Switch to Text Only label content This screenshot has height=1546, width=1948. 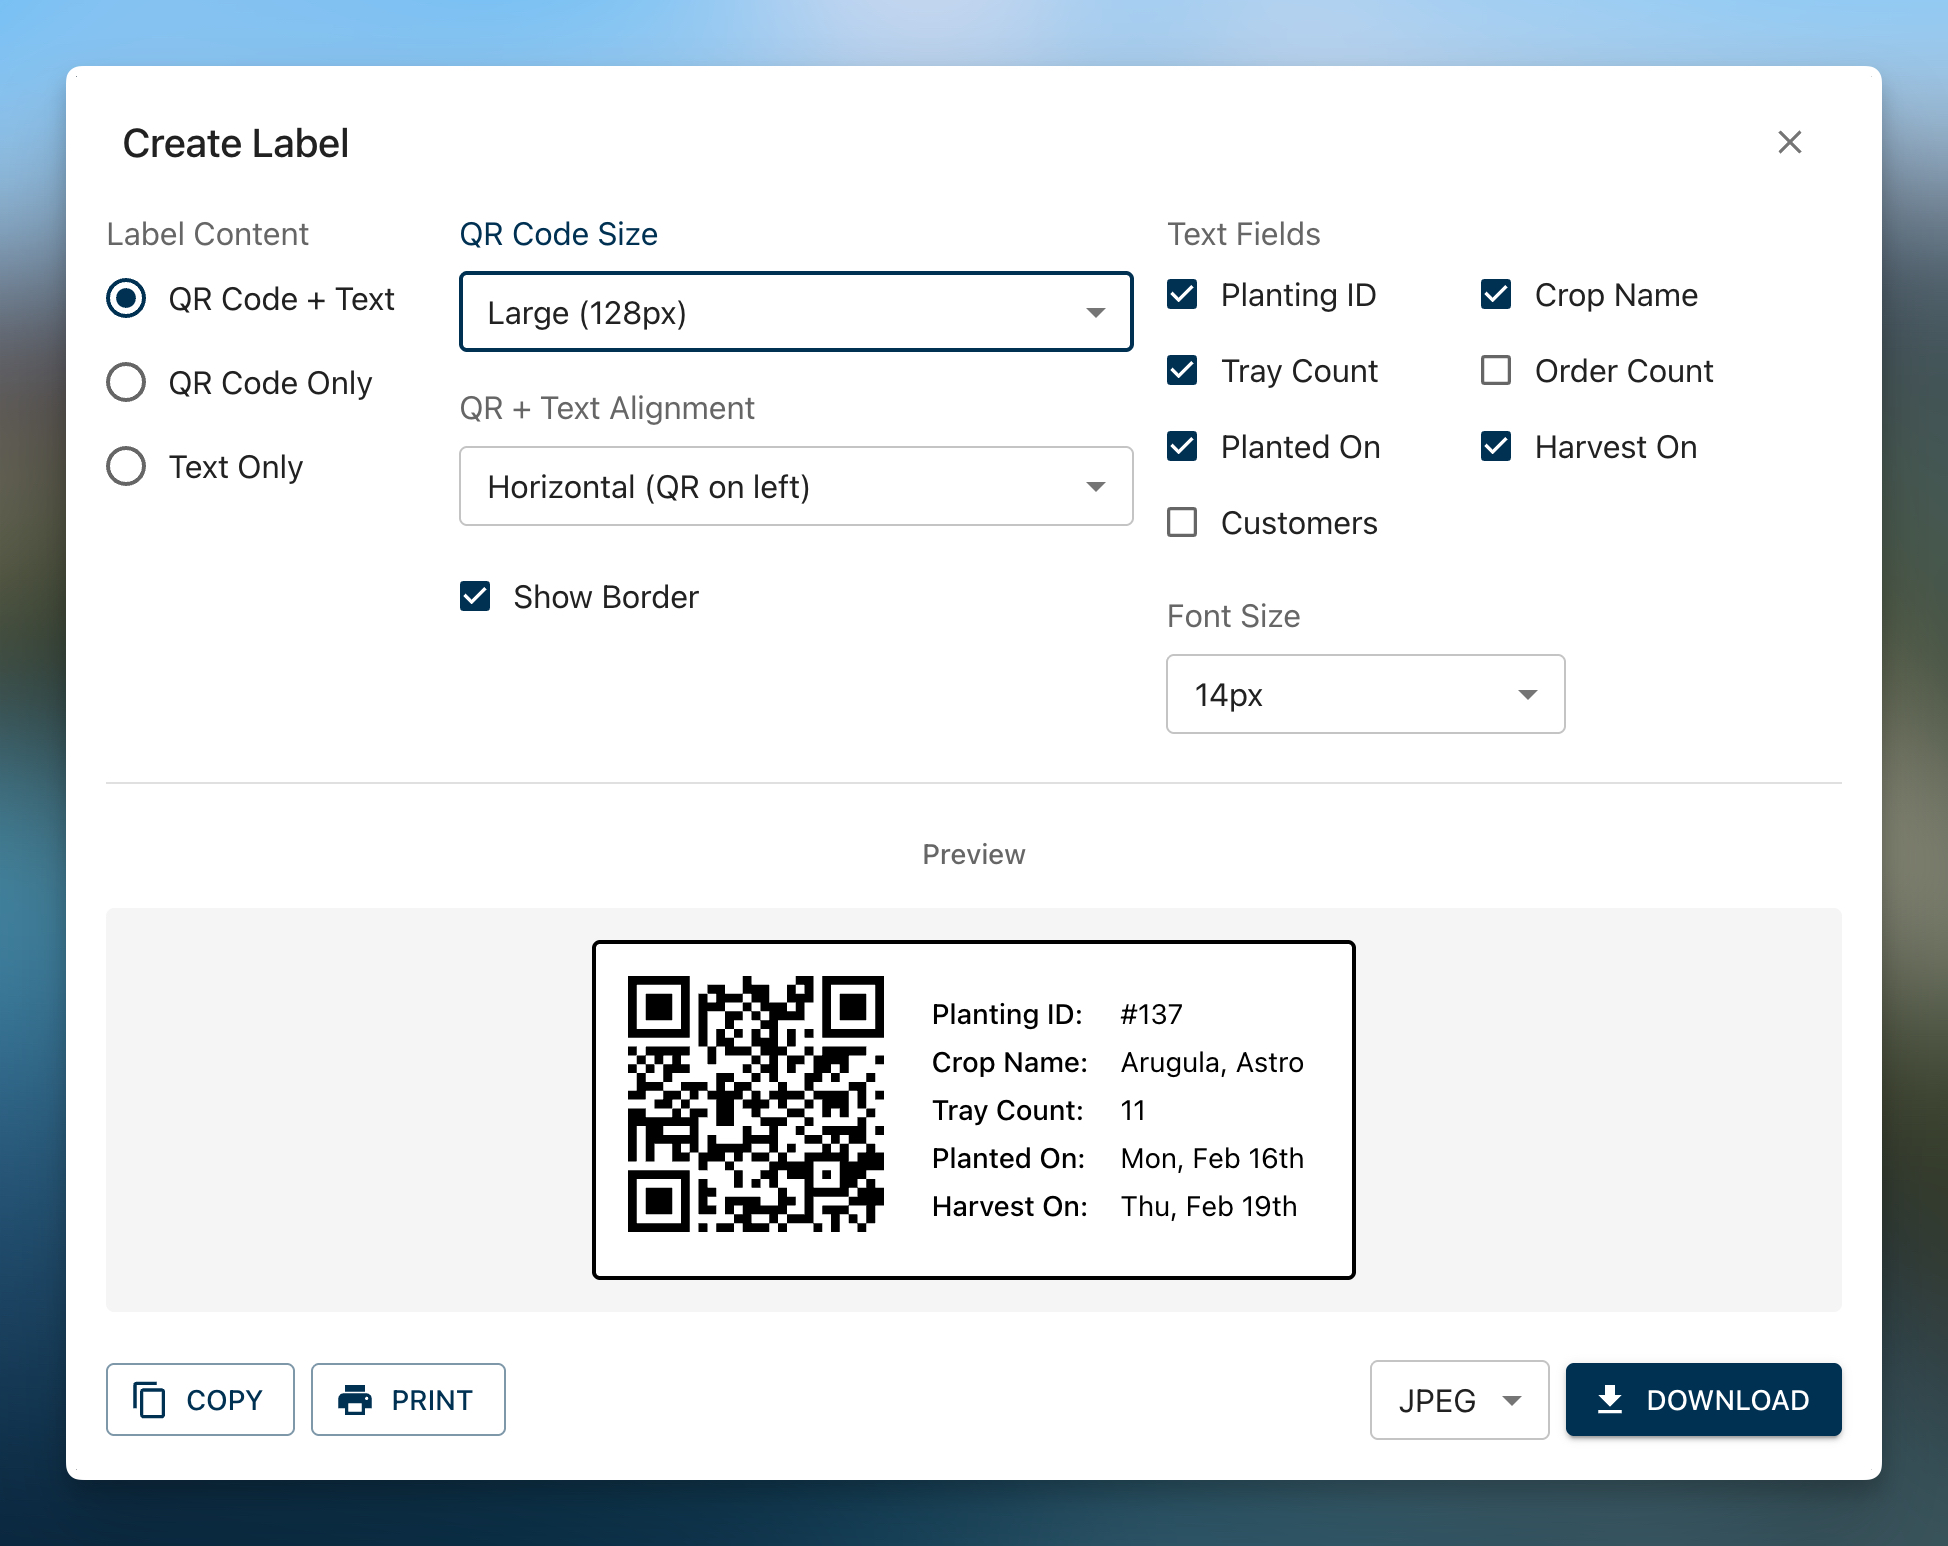point(126,466)
